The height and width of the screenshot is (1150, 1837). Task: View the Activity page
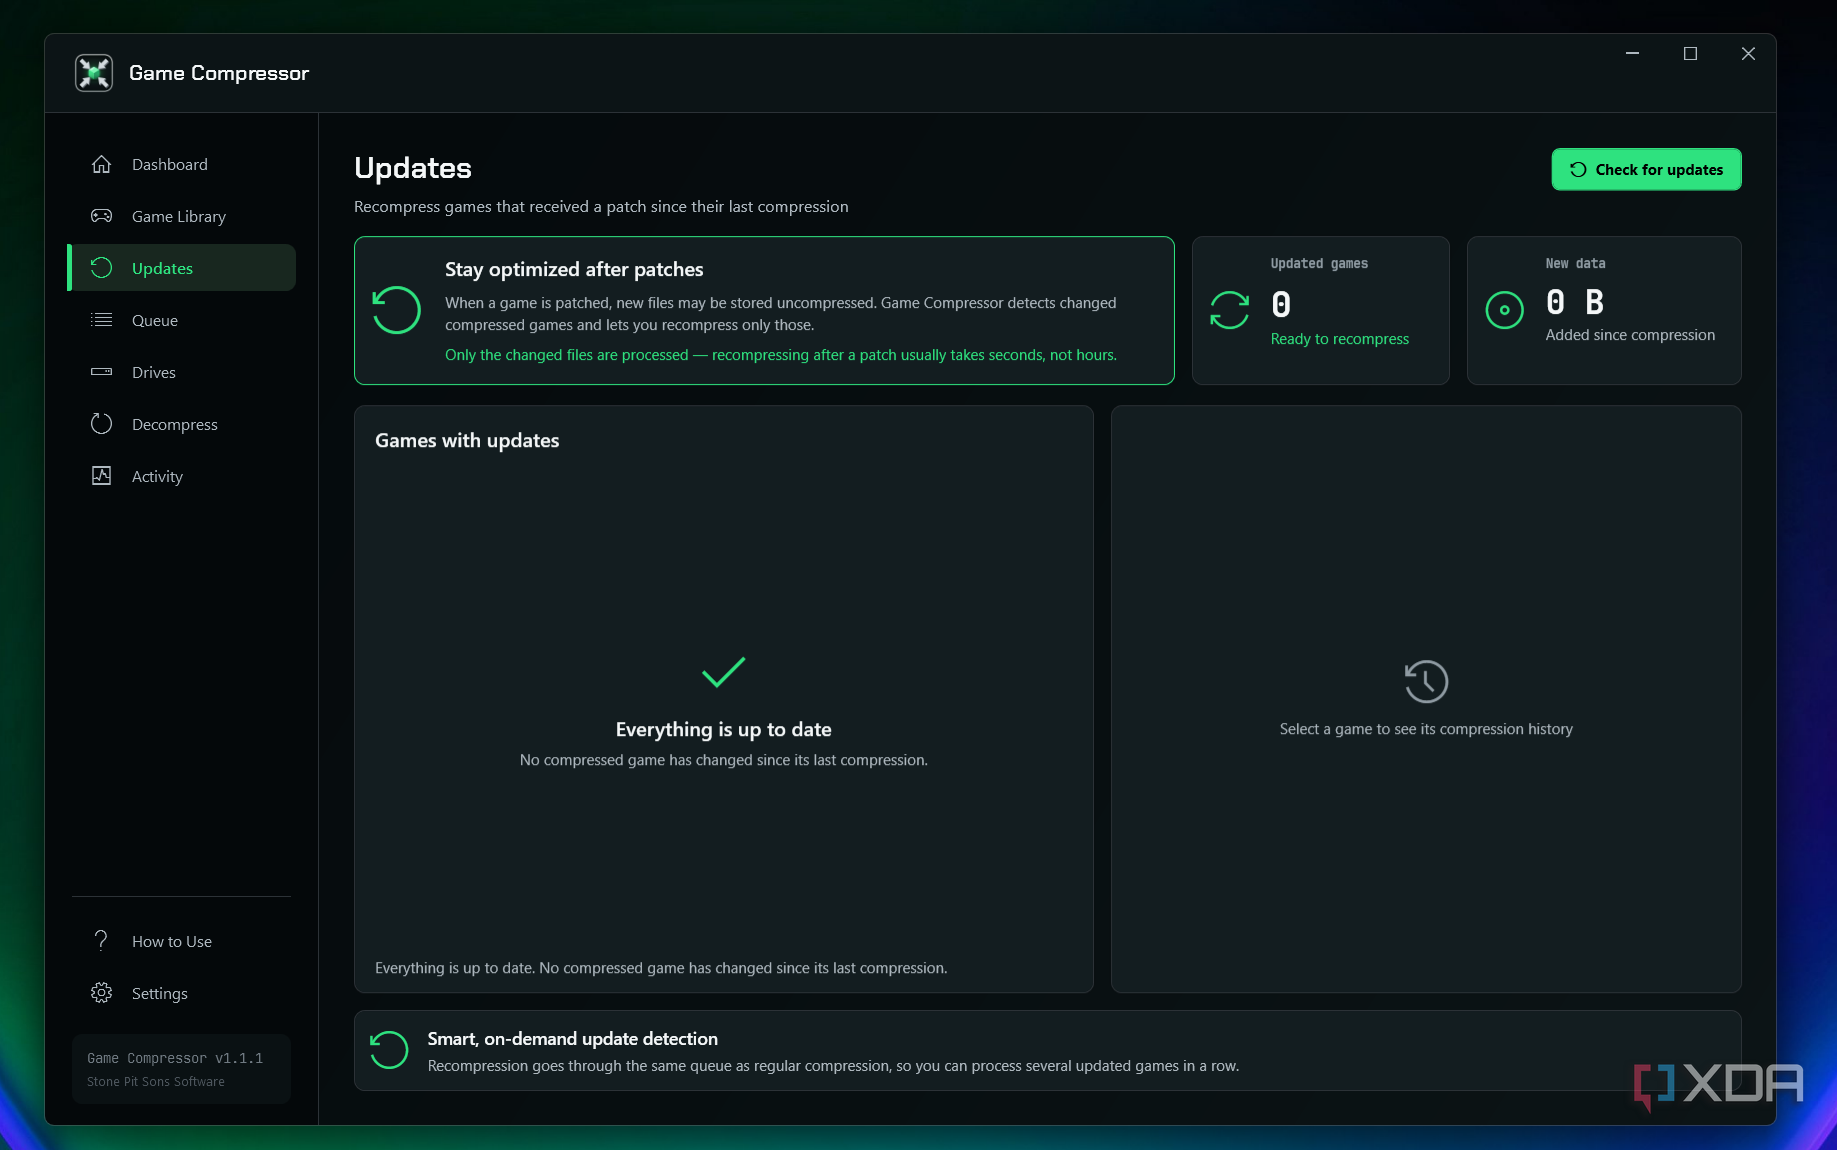[182, 476]
